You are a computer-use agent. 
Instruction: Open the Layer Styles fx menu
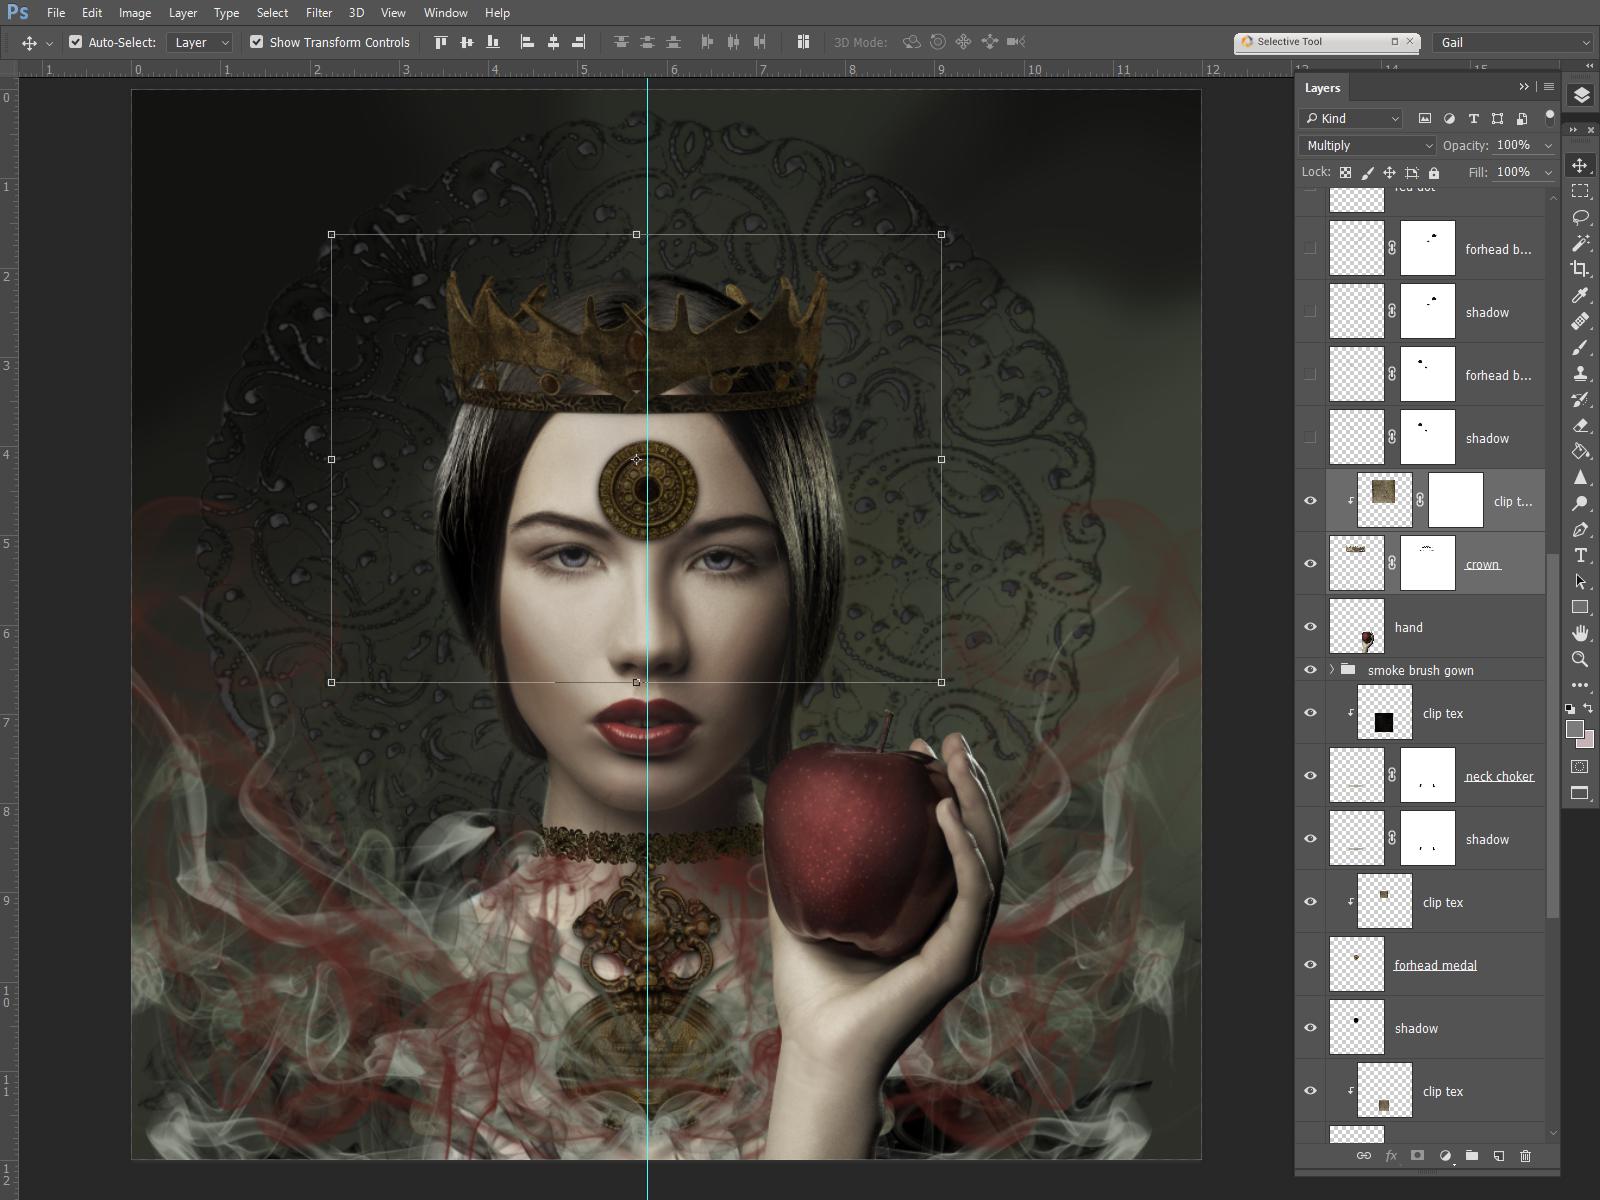point(1391,1155)
